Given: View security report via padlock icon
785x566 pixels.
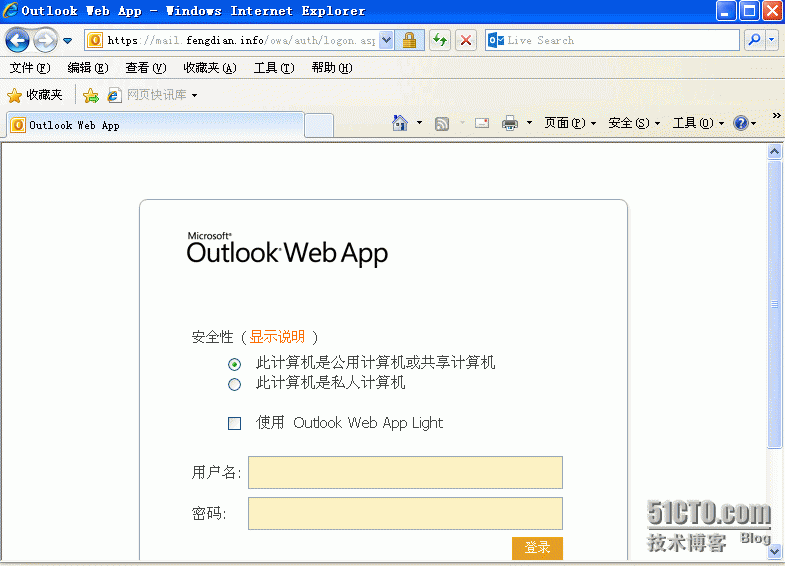Looking at the screenshot, I should [410, 41].
